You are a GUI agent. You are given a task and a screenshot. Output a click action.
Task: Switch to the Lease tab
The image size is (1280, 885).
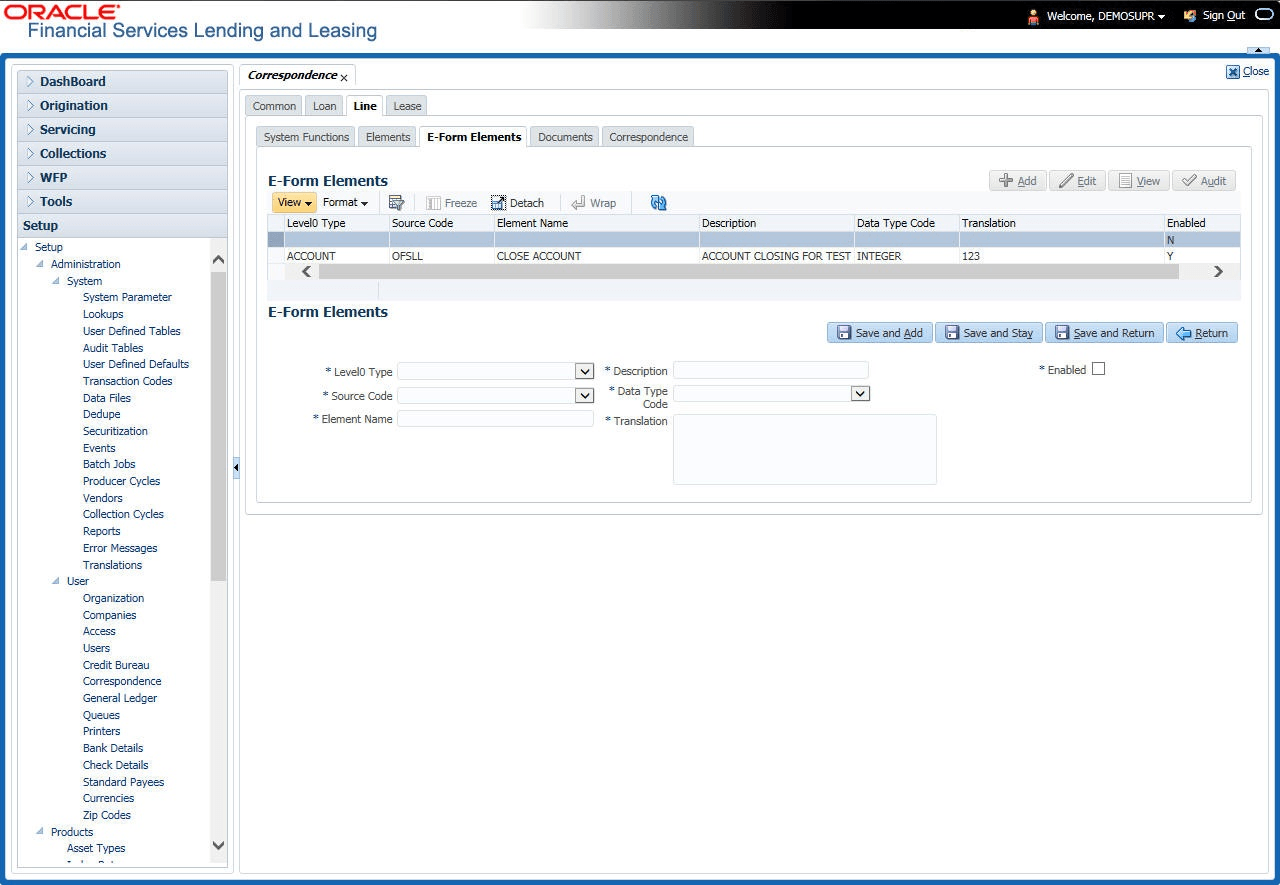pyautogui.click(x=407, y=106)
